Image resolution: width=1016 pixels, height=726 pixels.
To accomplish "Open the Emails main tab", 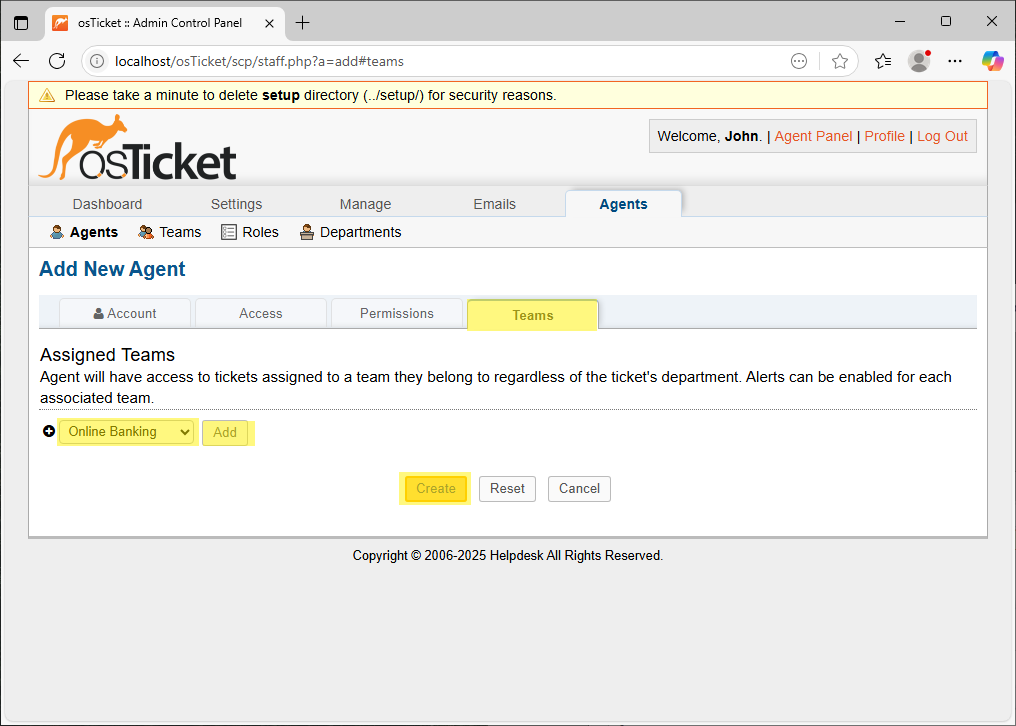I will point(494,204).
